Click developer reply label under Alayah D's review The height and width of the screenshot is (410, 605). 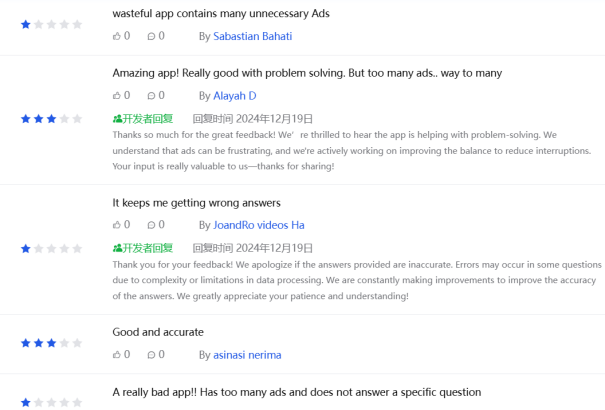143,119
